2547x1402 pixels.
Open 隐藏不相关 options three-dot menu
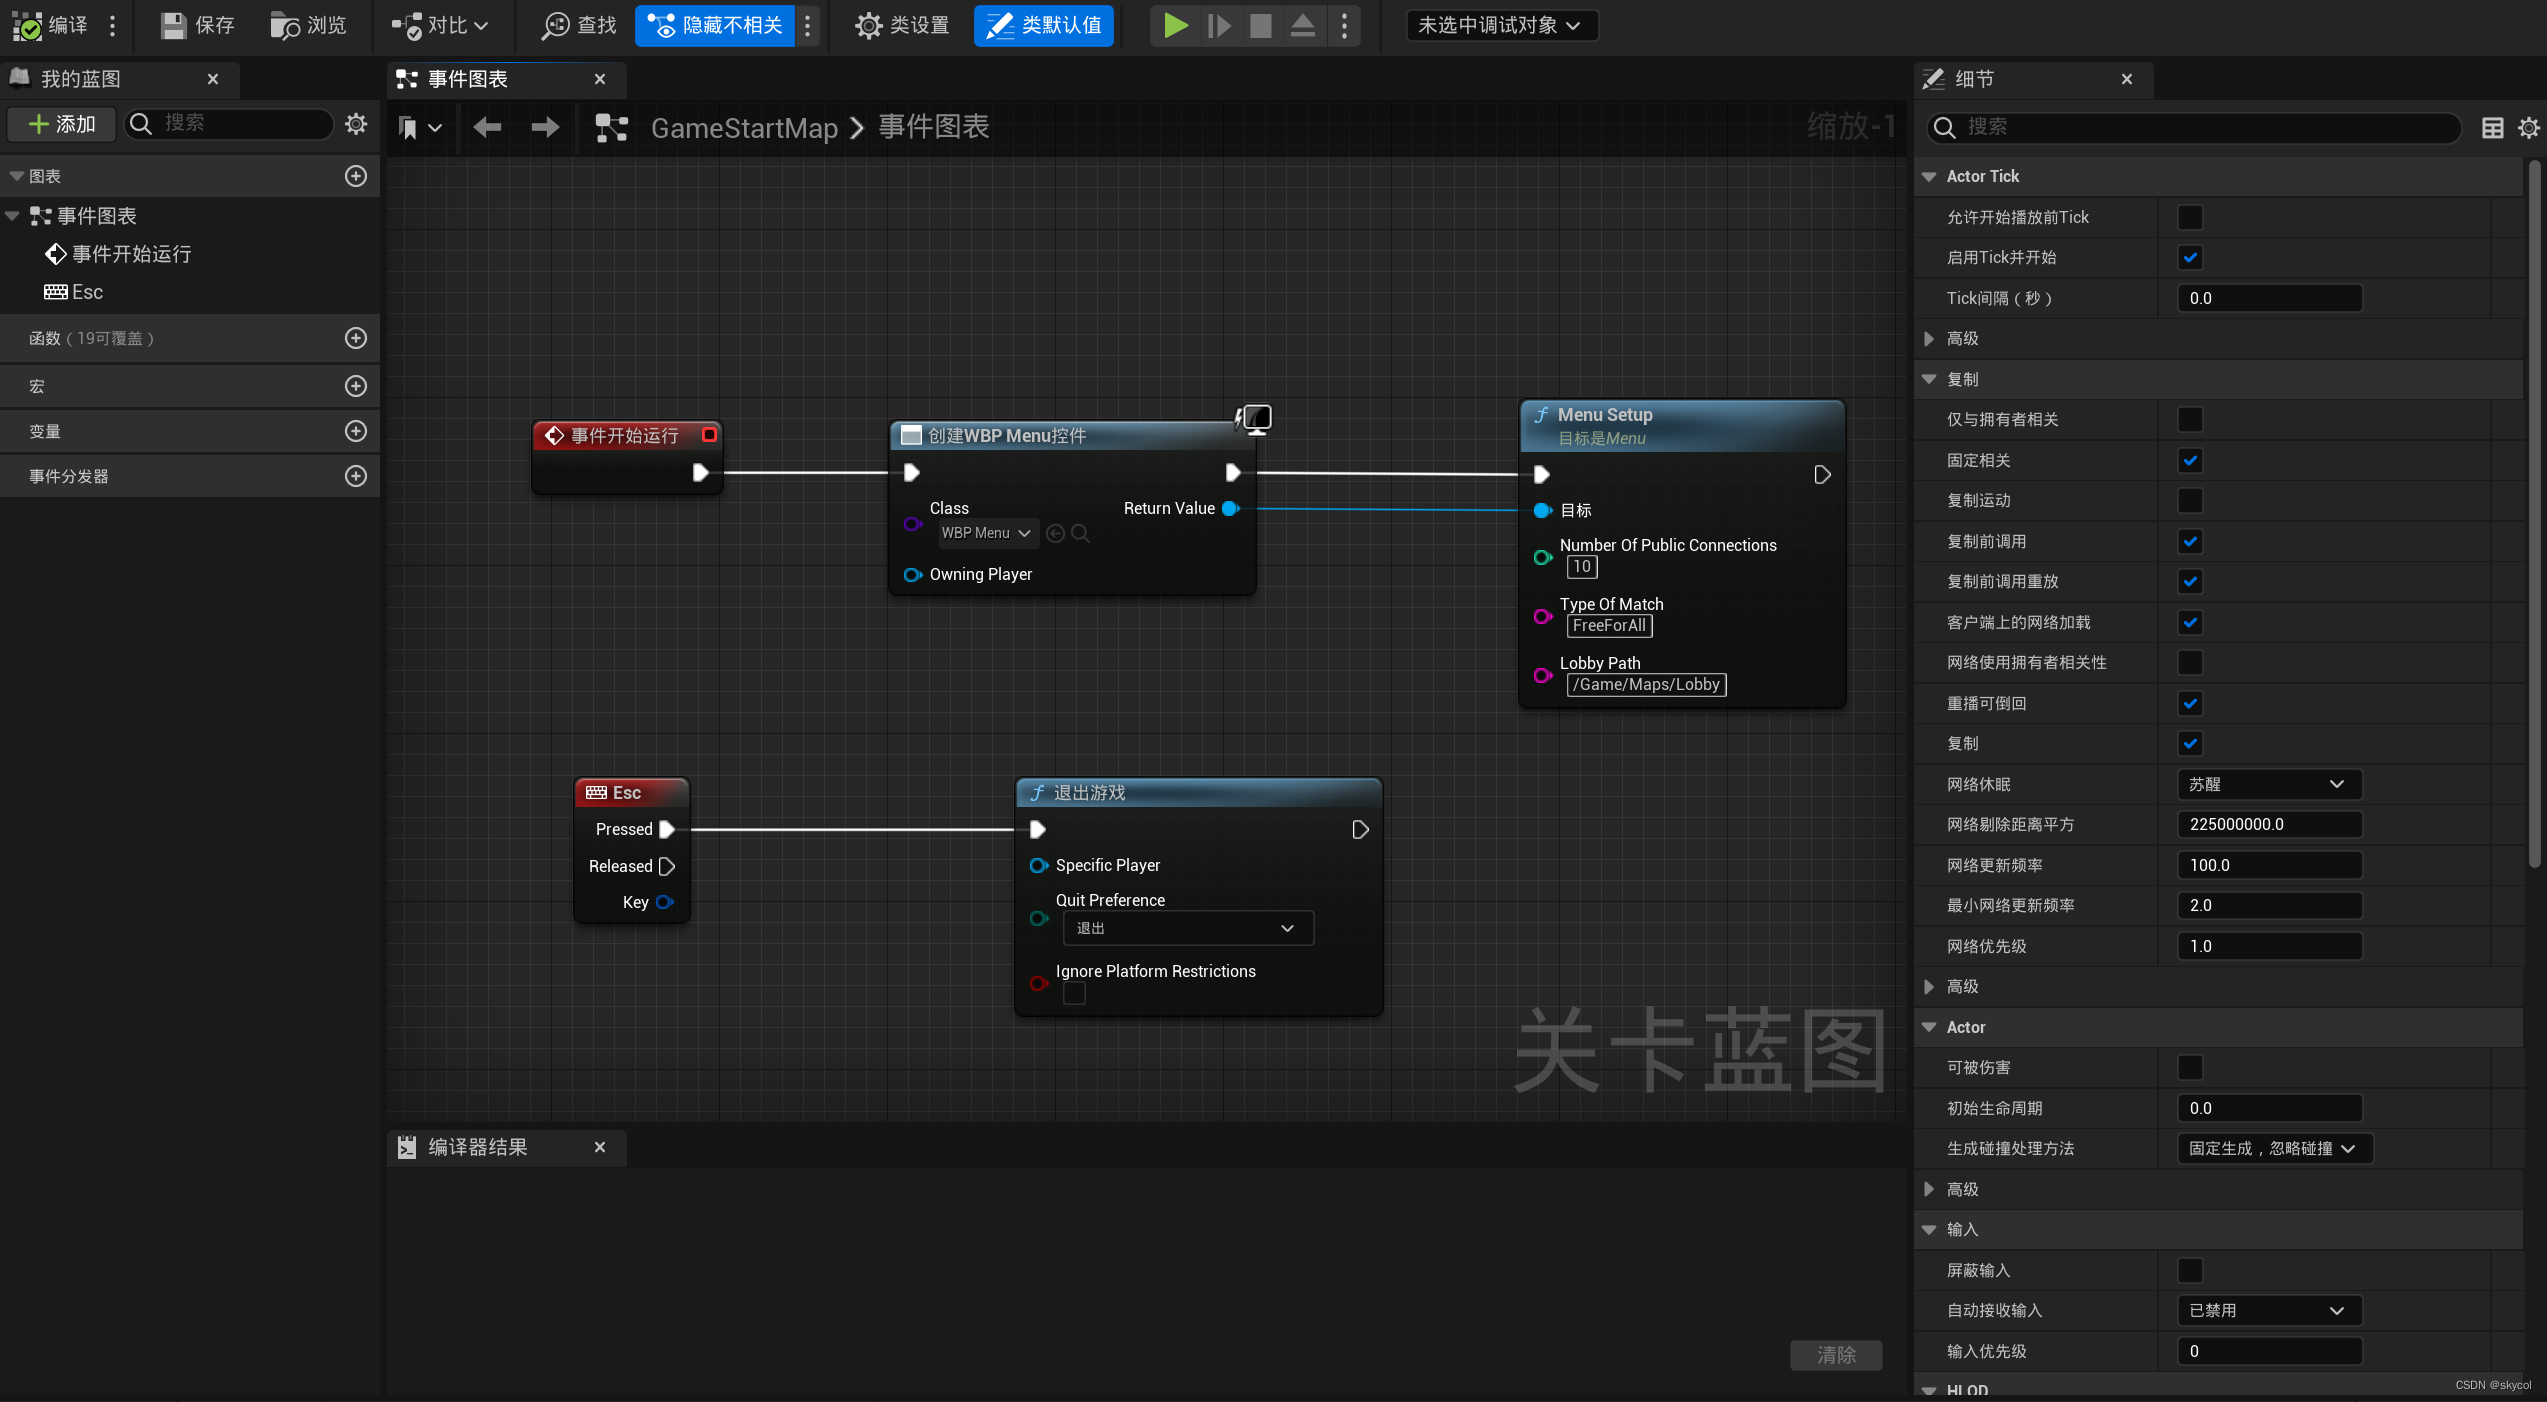(x=808, y=25)
